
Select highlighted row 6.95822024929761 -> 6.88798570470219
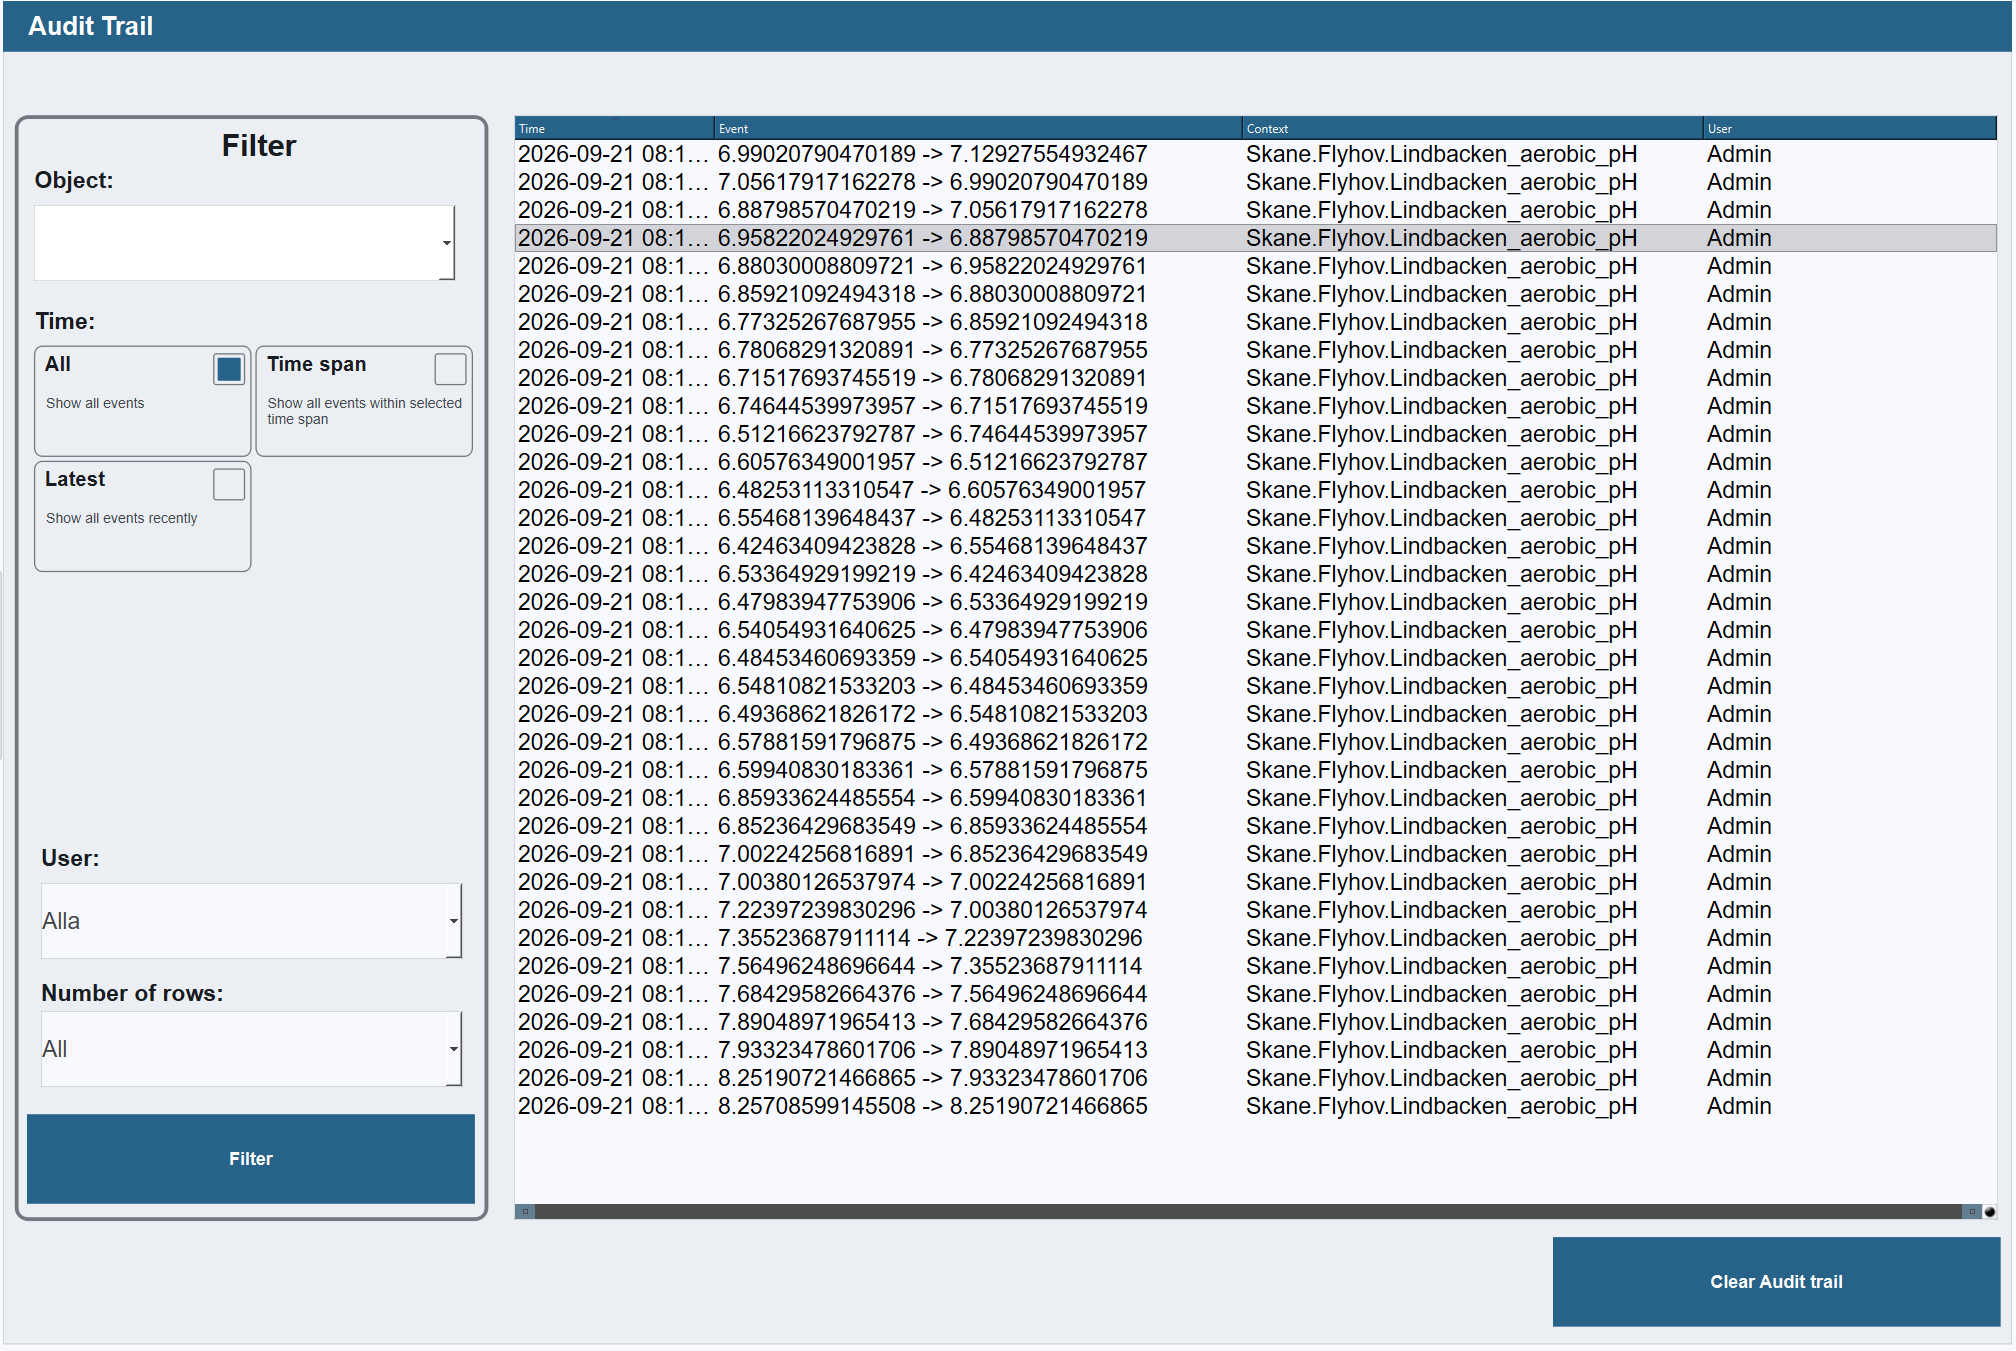point(1256,238)
